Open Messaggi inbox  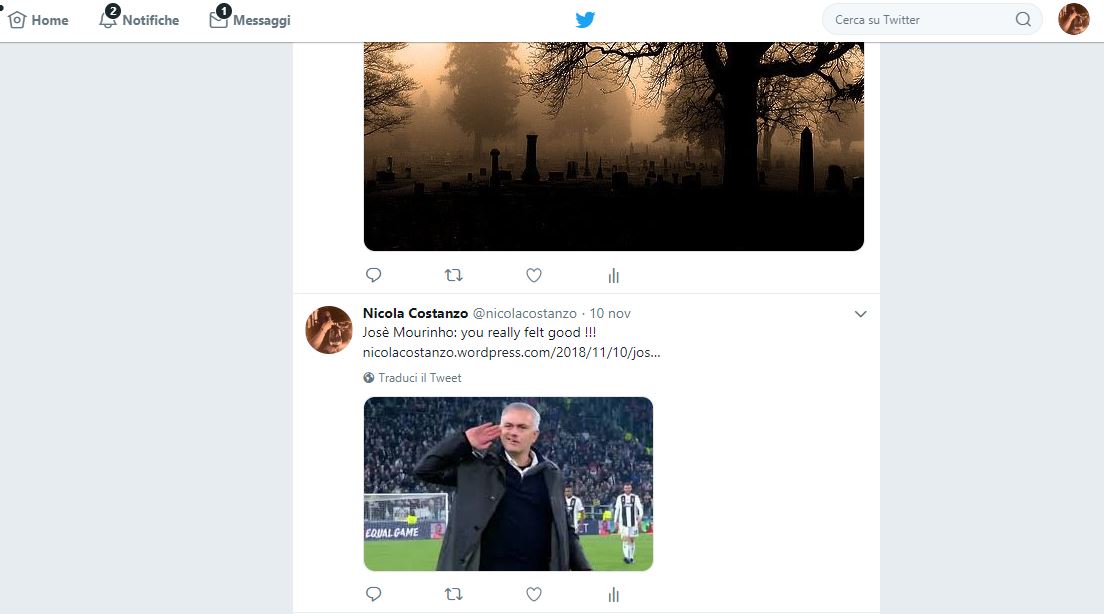click(x=251, y=20)
